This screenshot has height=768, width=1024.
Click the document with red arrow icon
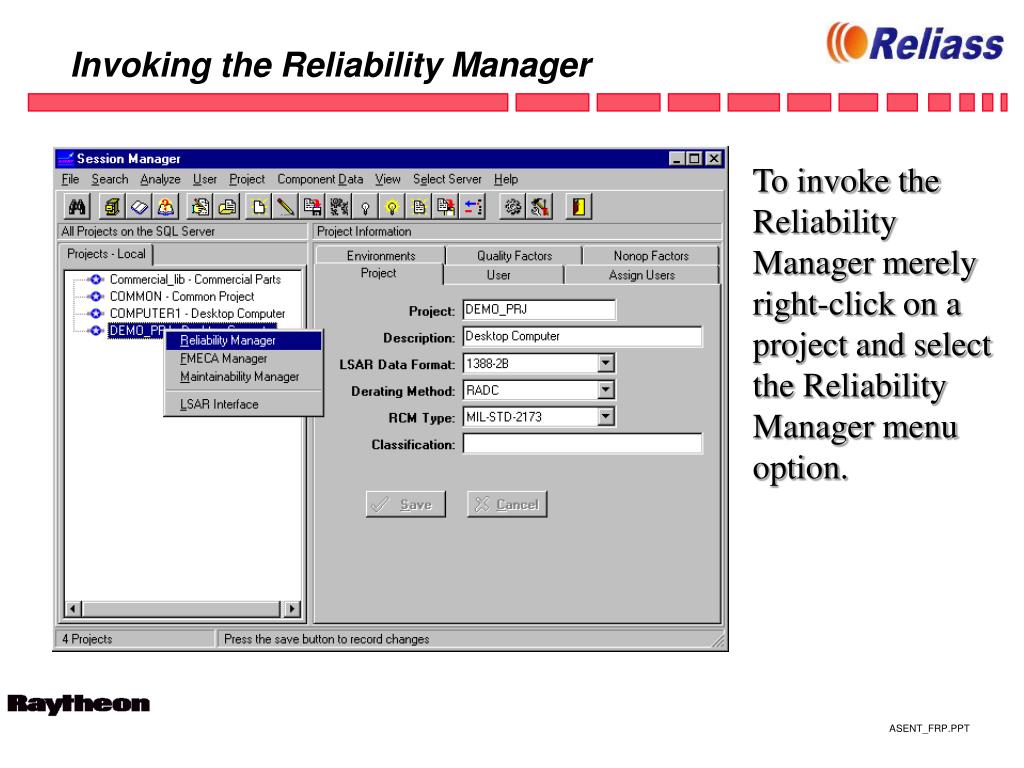pyautogui.click(x=446, y=207)
